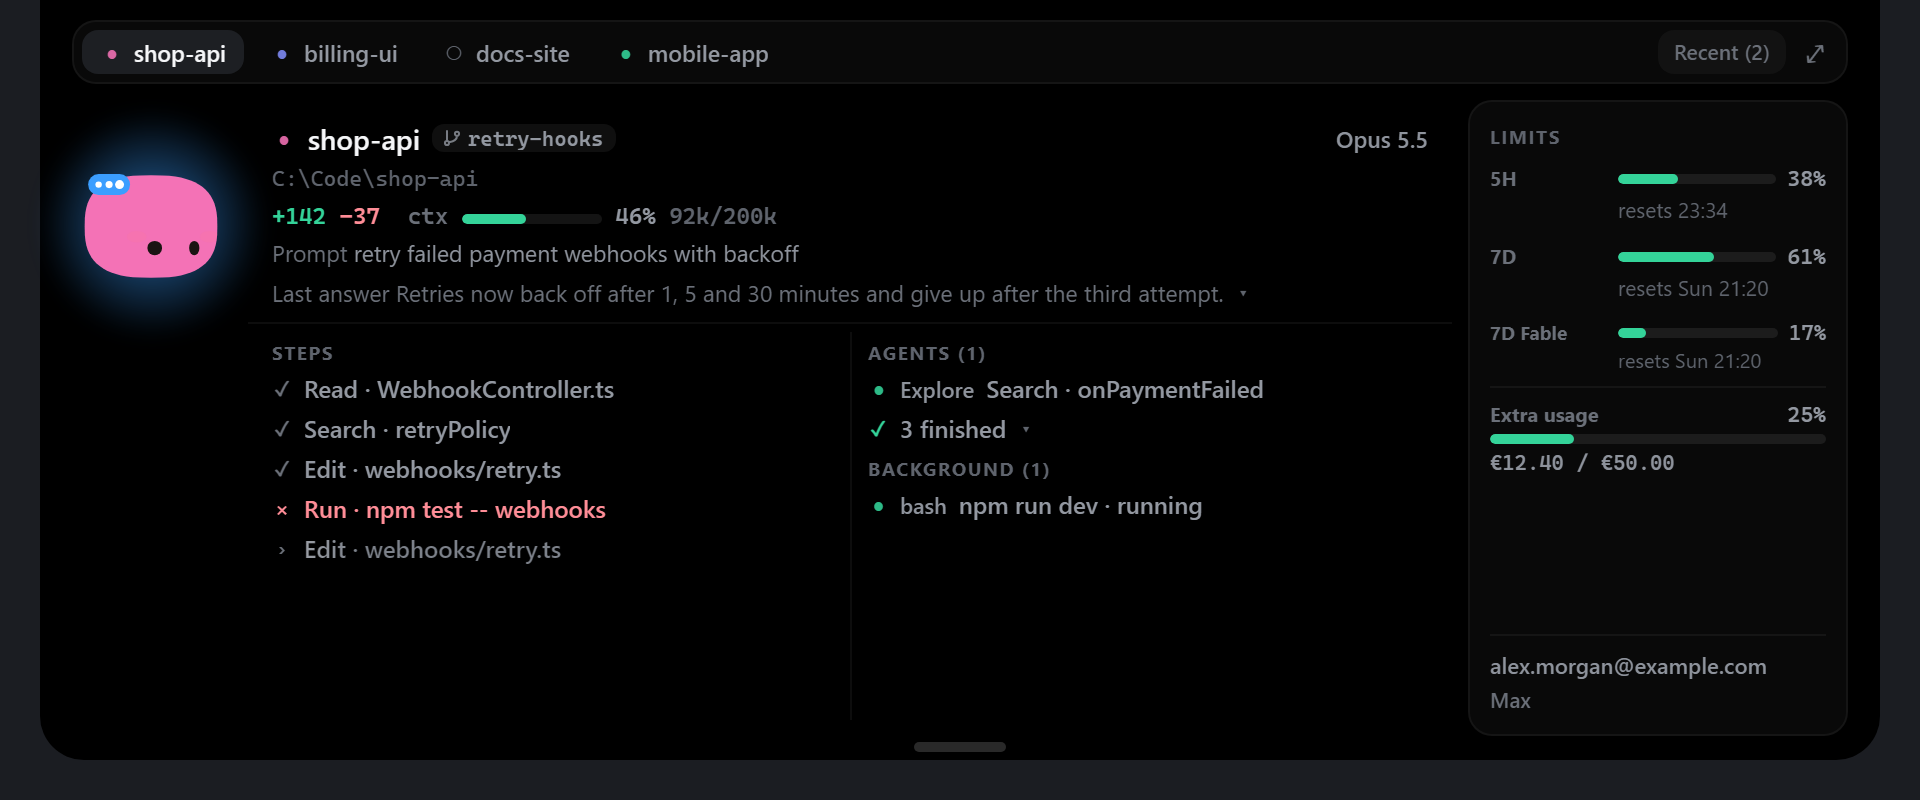Expand the in-progress Edit webhooks/retry.ts step
The image size is (1920, 800).
(x=282, y=550)
